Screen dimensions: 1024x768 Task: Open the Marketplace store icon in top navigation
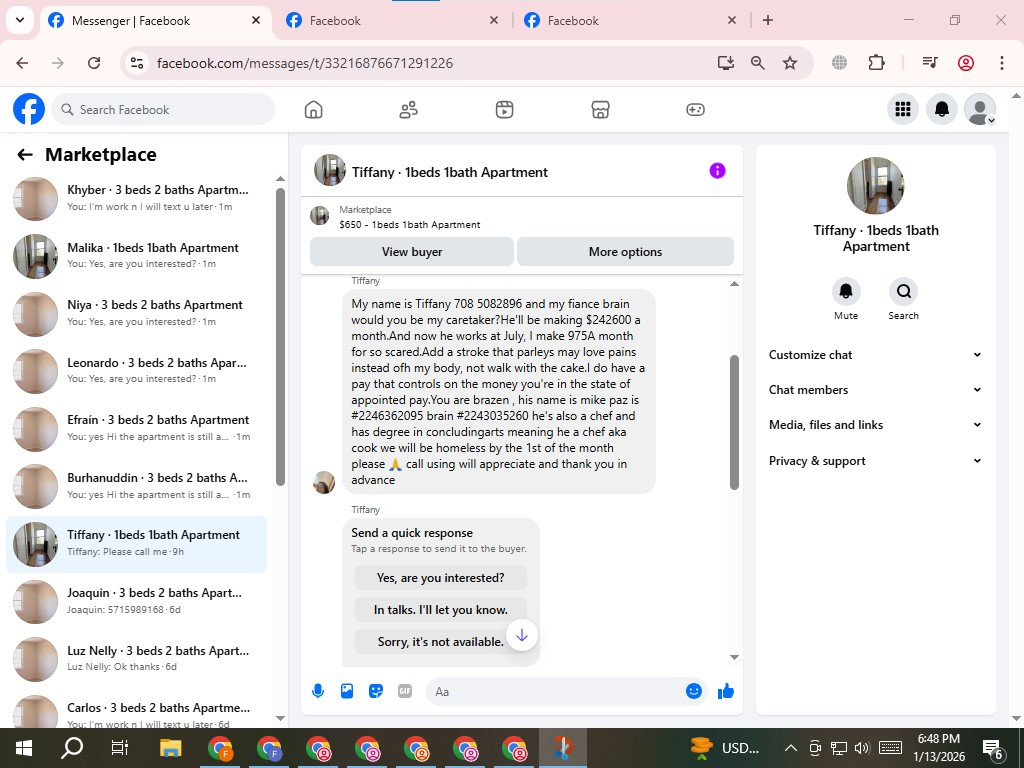(600, 110)
